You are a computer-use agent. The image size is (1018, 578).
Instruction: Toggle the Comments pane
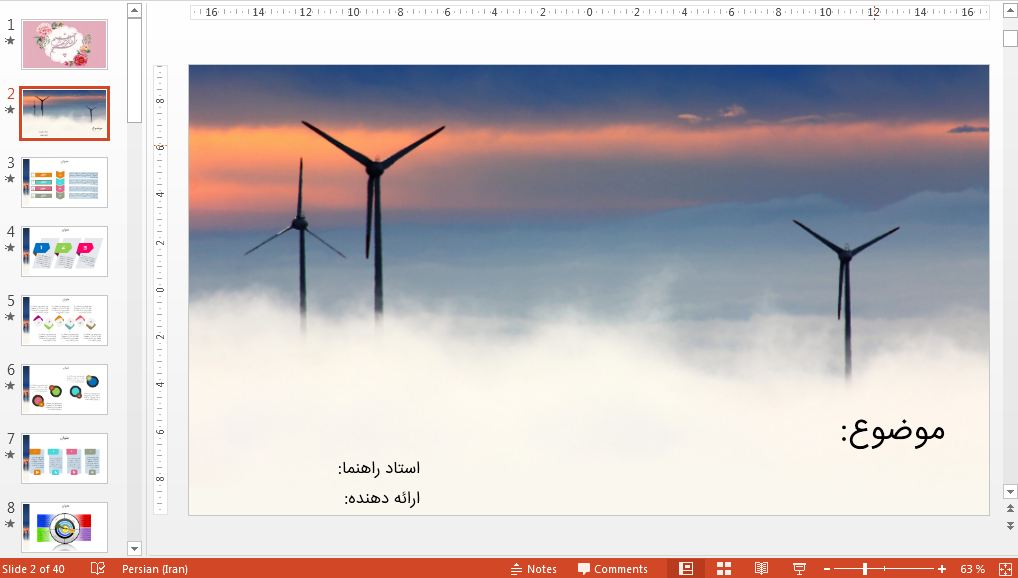(x=612, y=569)
